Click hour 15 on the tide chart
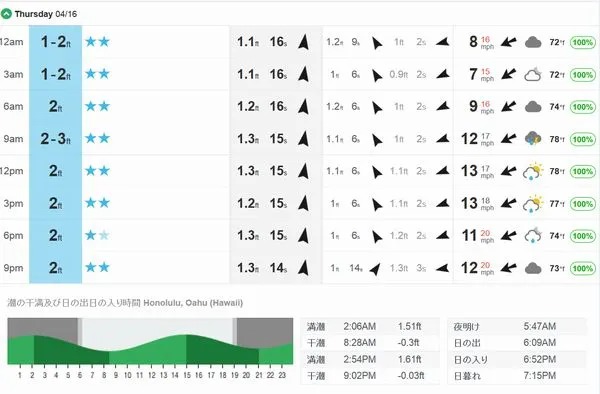The image size is (600, 394). pyautogui.click(x=187, y=375)
